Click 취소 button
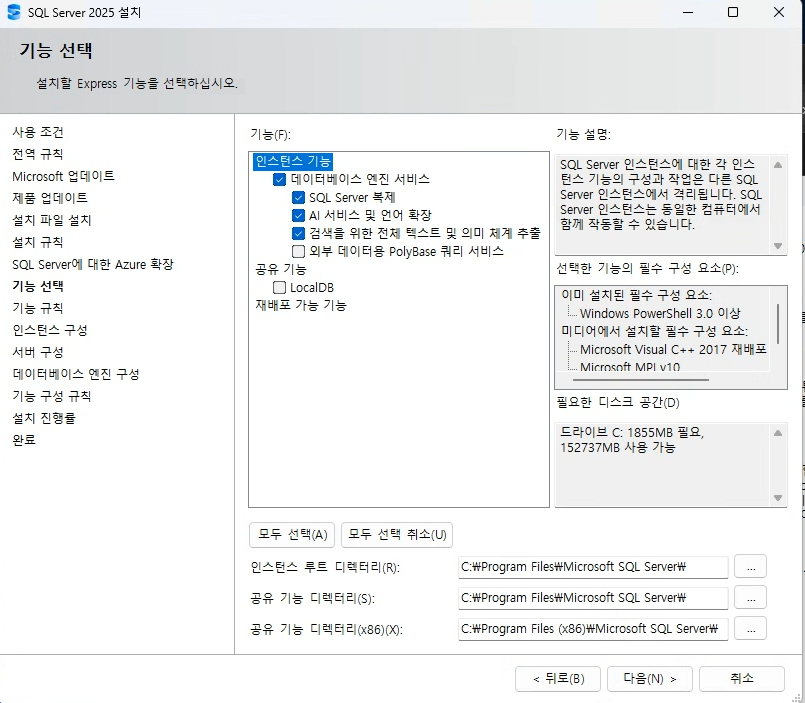 pos(742,679)
